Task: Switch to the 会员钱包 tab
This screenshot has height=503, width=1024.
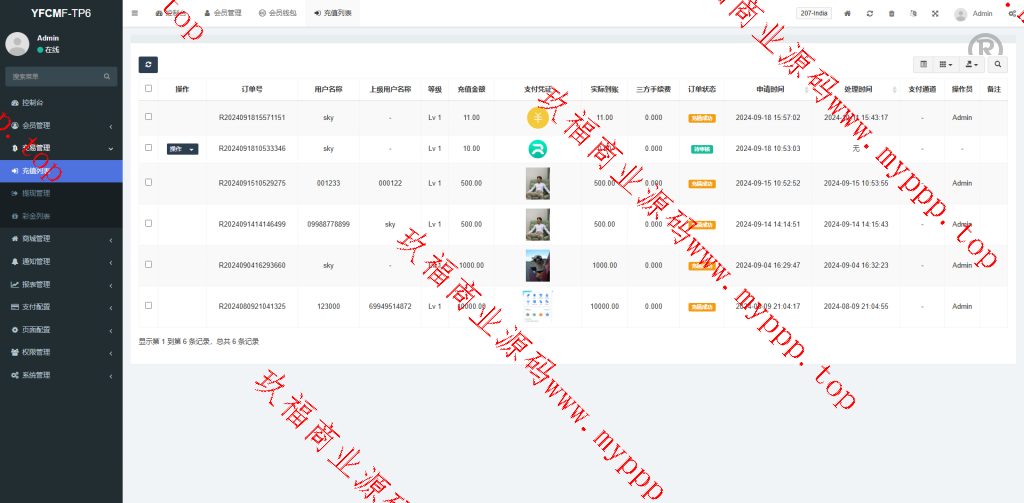Action: (277, 14)
